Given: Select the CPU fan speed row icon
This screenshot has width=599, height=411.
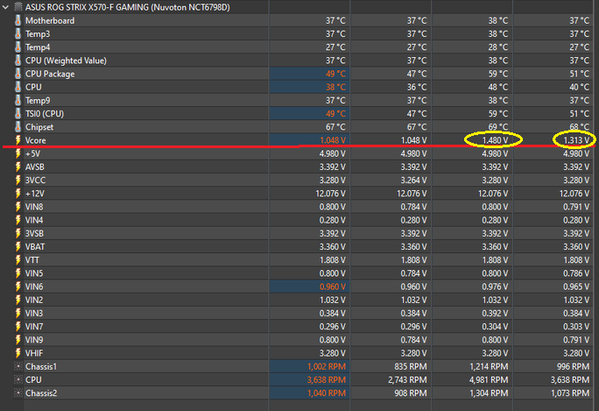Looking at the screenshot, I should tap(18, 380).
